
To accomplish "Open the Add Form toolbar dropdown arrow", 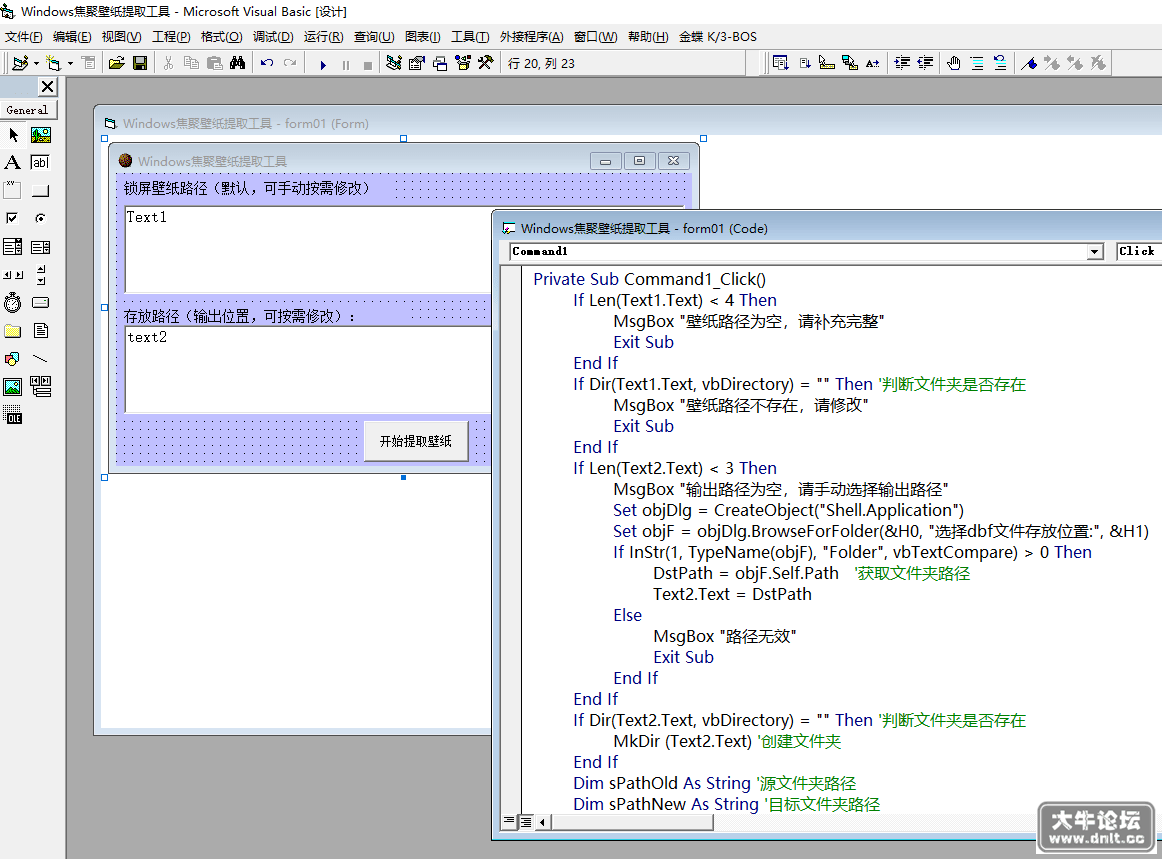I will (70, 64).
